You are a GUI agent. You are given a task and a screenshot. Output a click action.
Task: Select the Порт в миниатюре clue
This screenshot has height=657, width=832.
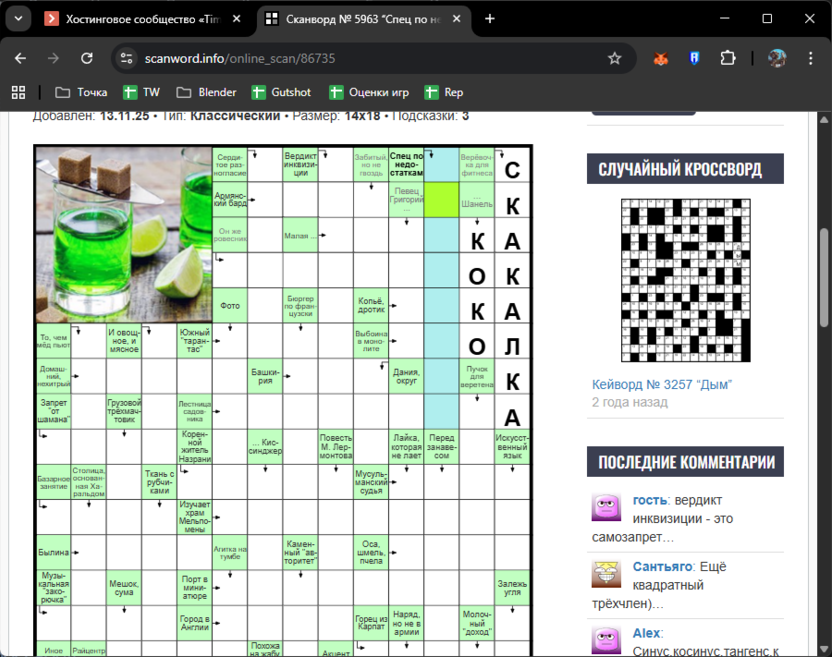[x=194, y=588]
